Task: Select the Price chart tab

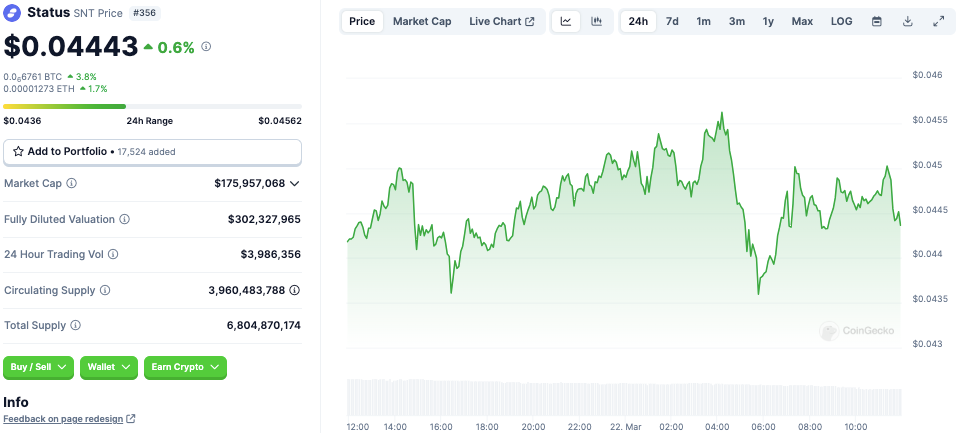Action: 362,21
